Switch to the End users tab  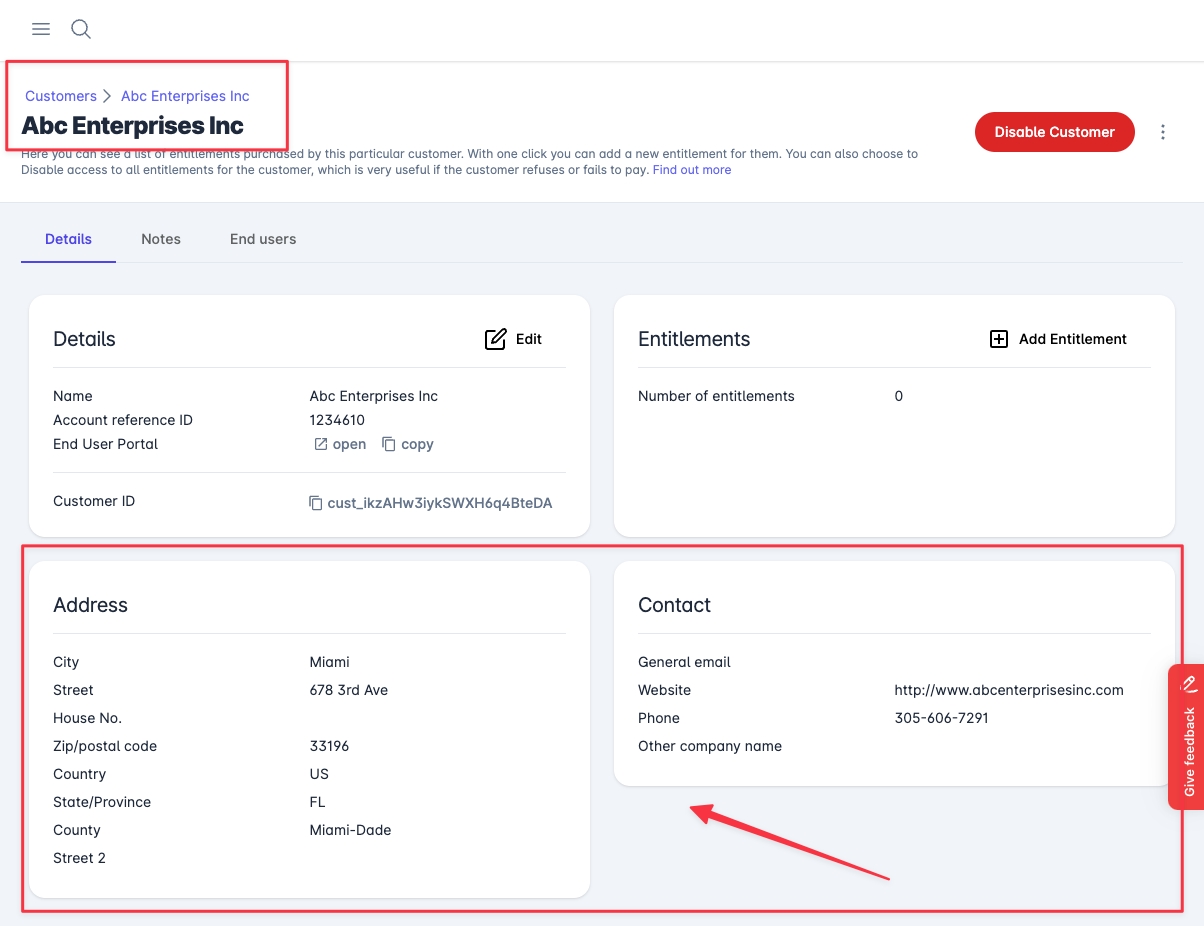[263, 239]
